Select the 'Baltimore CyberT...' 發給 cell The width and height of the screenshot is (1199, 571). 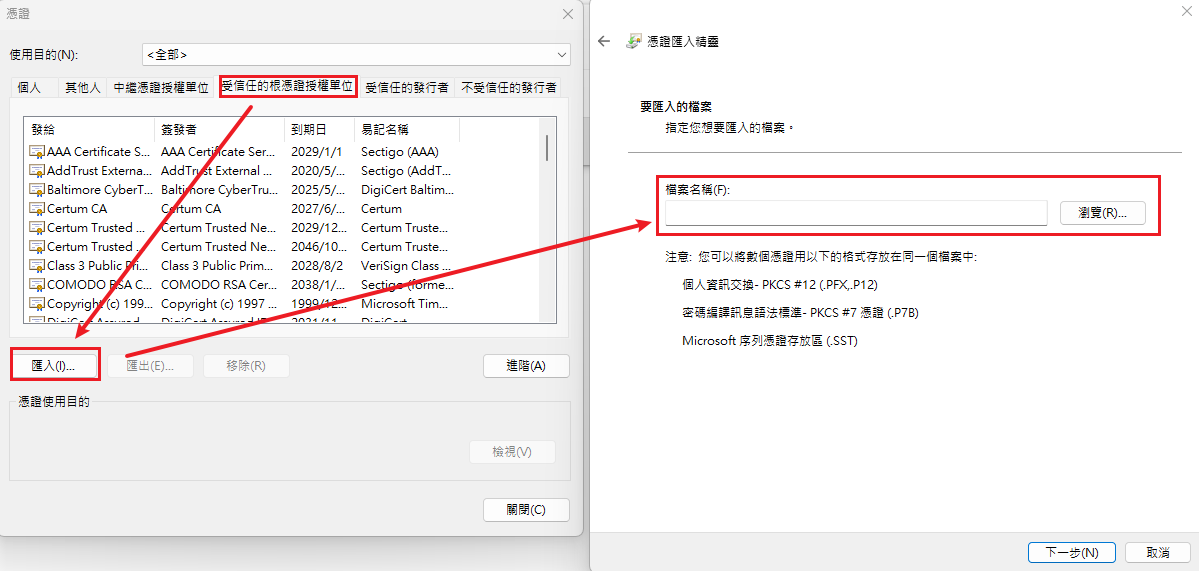tap(99, 190)
